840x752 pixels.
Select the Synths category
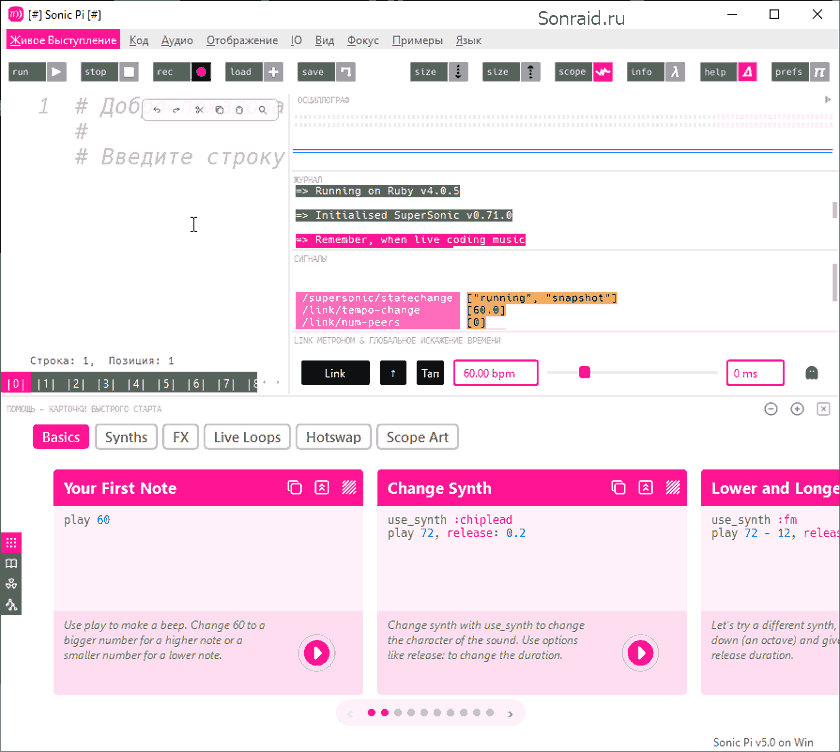(x=126, y=437)
